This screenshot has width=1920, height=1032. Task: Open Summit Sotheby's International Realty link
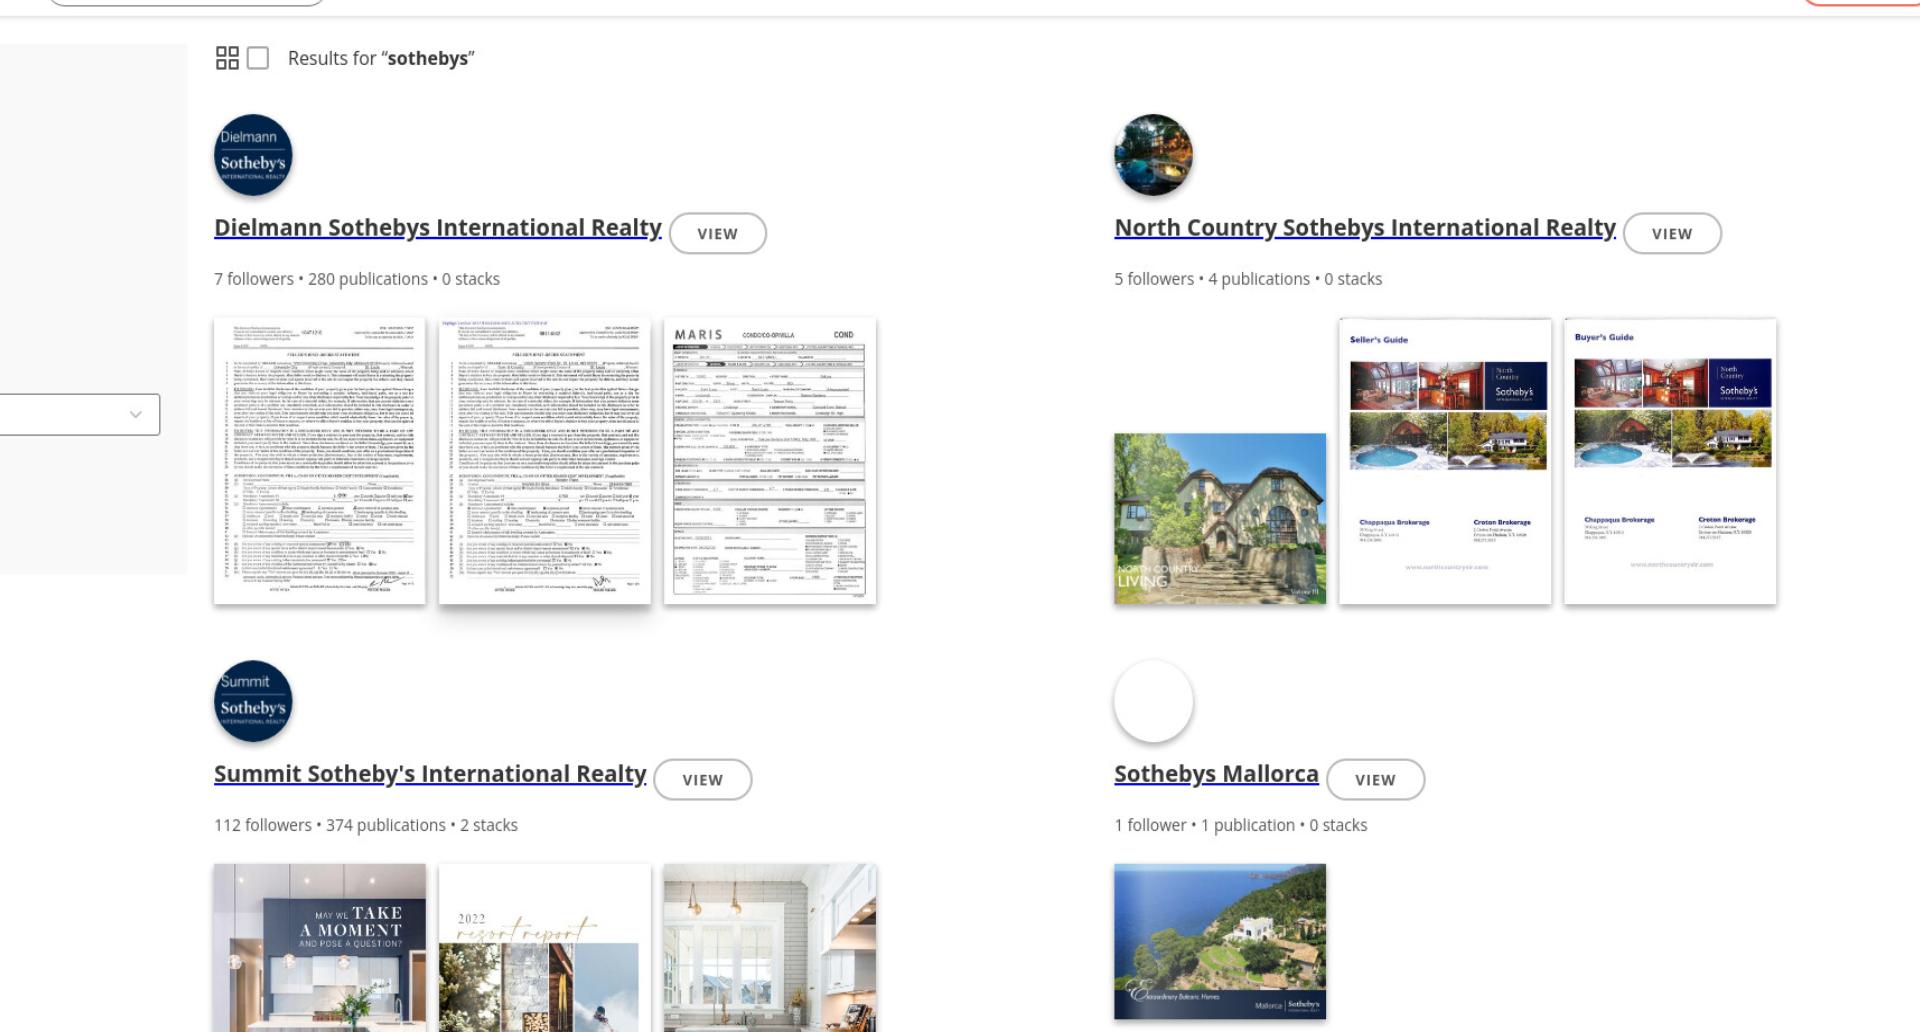click(x=430, y=774)
